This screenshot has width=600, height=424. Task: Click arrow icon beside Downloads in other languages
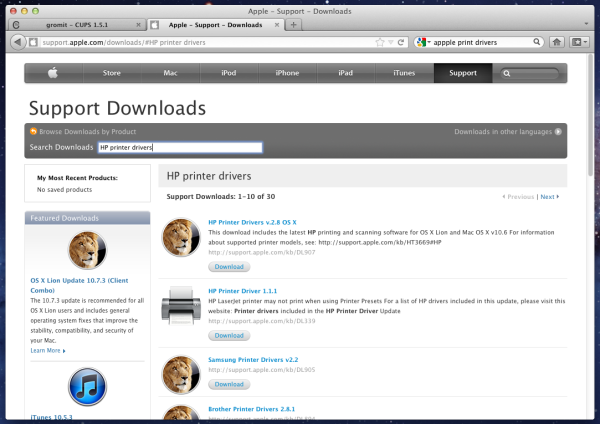click(x=558, y=132)
